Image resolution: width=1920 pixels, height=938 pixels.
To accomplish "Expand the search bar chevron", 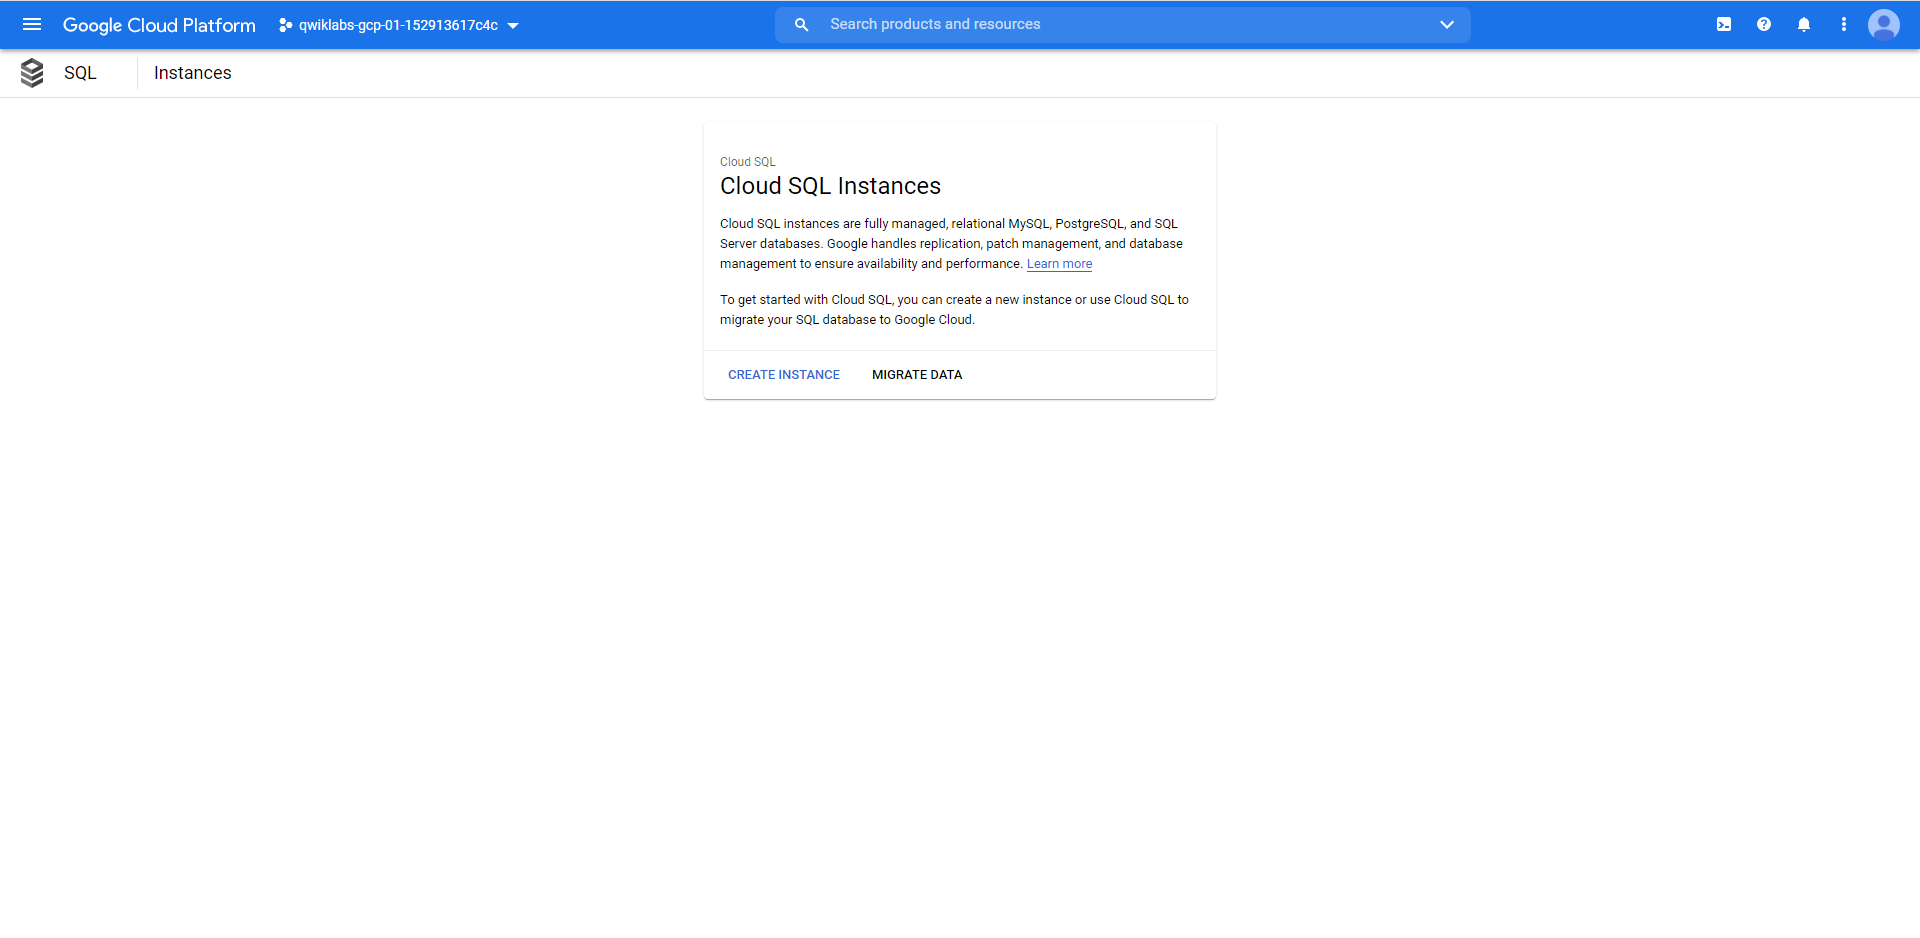I will [1447, 25].
